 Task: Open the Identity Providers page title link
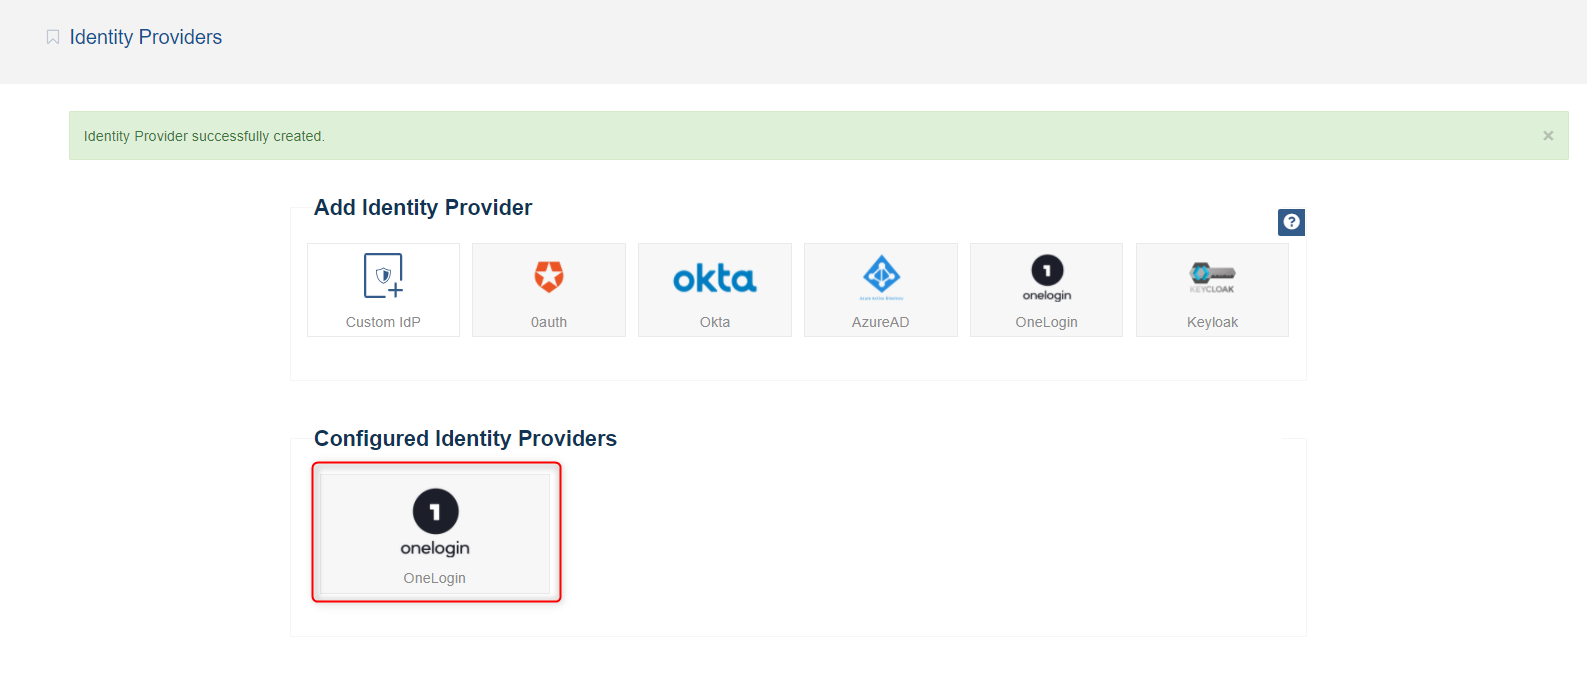point(145,37)
